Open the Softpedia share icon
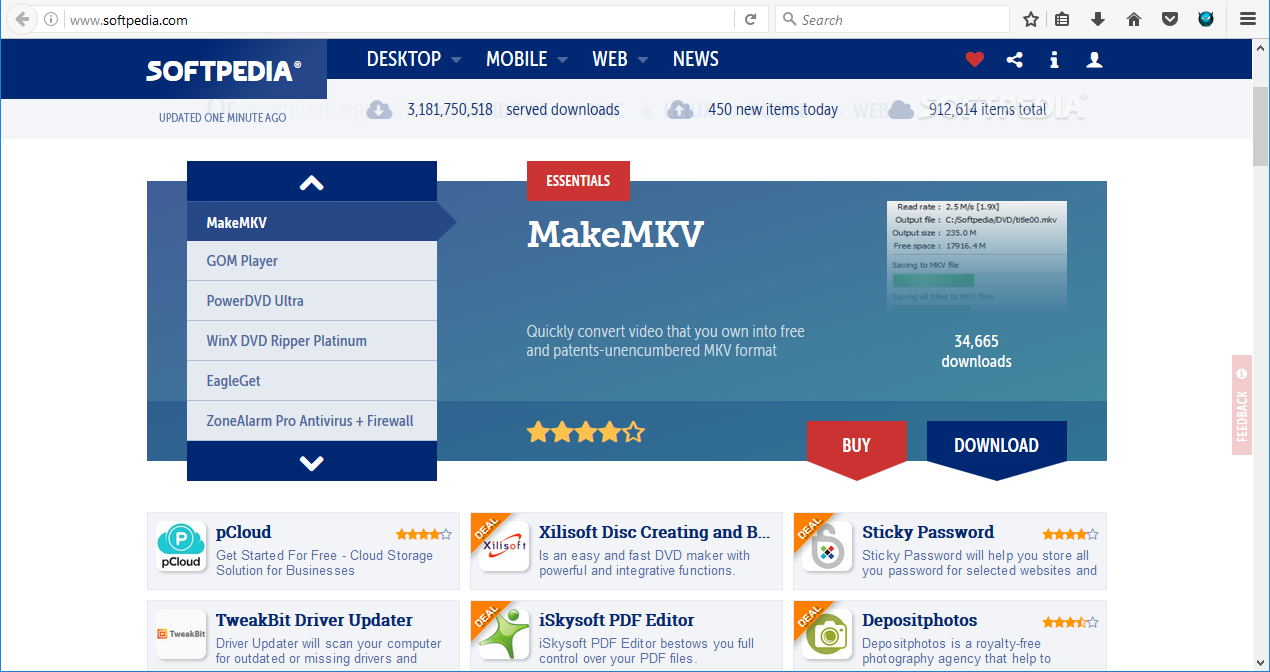1270x672 pixels. tap(1015, 60)
